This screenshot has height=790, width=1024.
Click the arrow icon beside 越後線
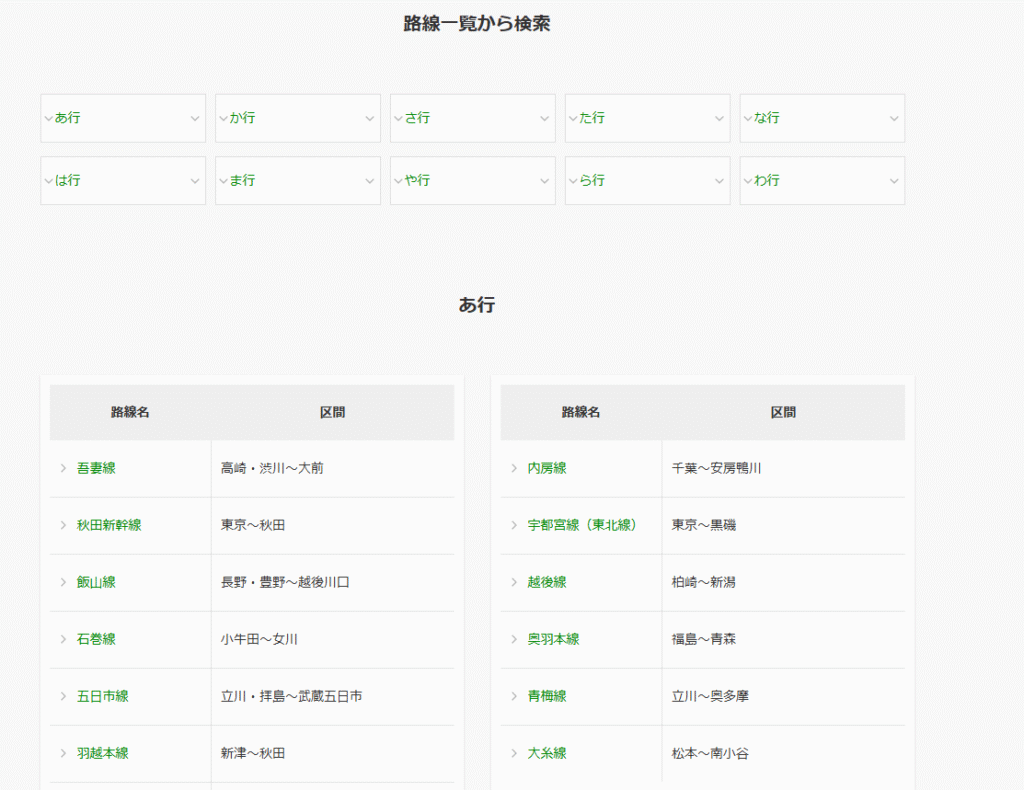pyautogui.click(x=514, y=582)
